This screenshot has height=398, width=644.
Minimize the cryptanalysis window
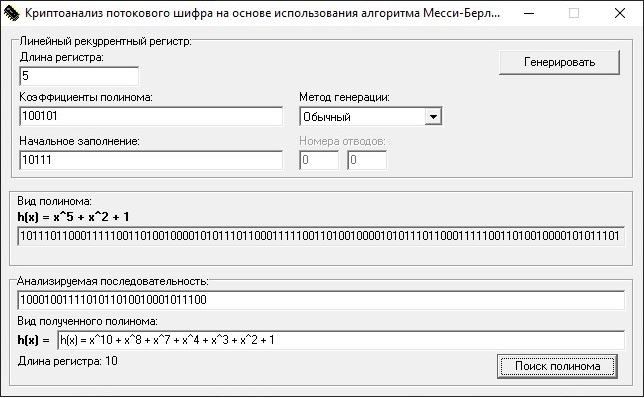click(529, 14)
